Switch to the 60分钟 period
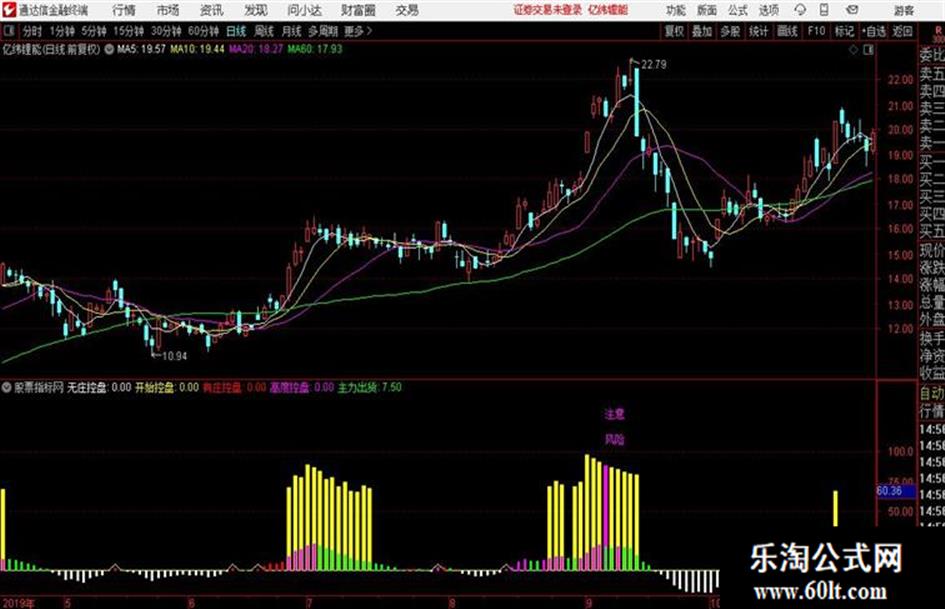Viewport: 945px width, 609px height. point(203,31)
